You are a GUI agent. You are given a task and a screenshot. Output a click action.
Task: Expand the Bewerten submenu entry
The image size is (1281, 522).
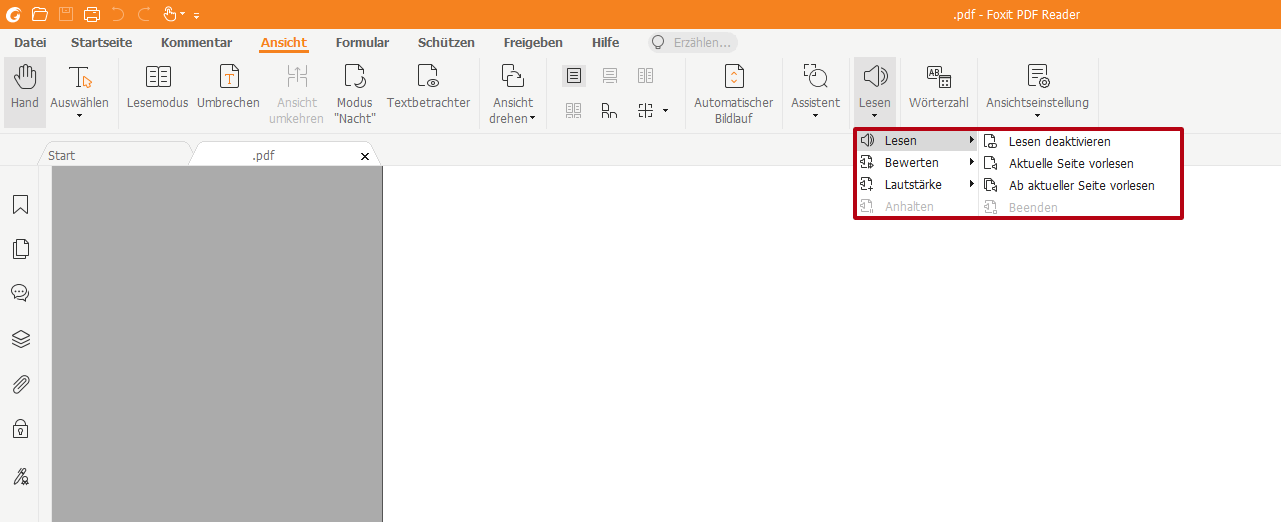pyautogui.click(x=917, y=163)
